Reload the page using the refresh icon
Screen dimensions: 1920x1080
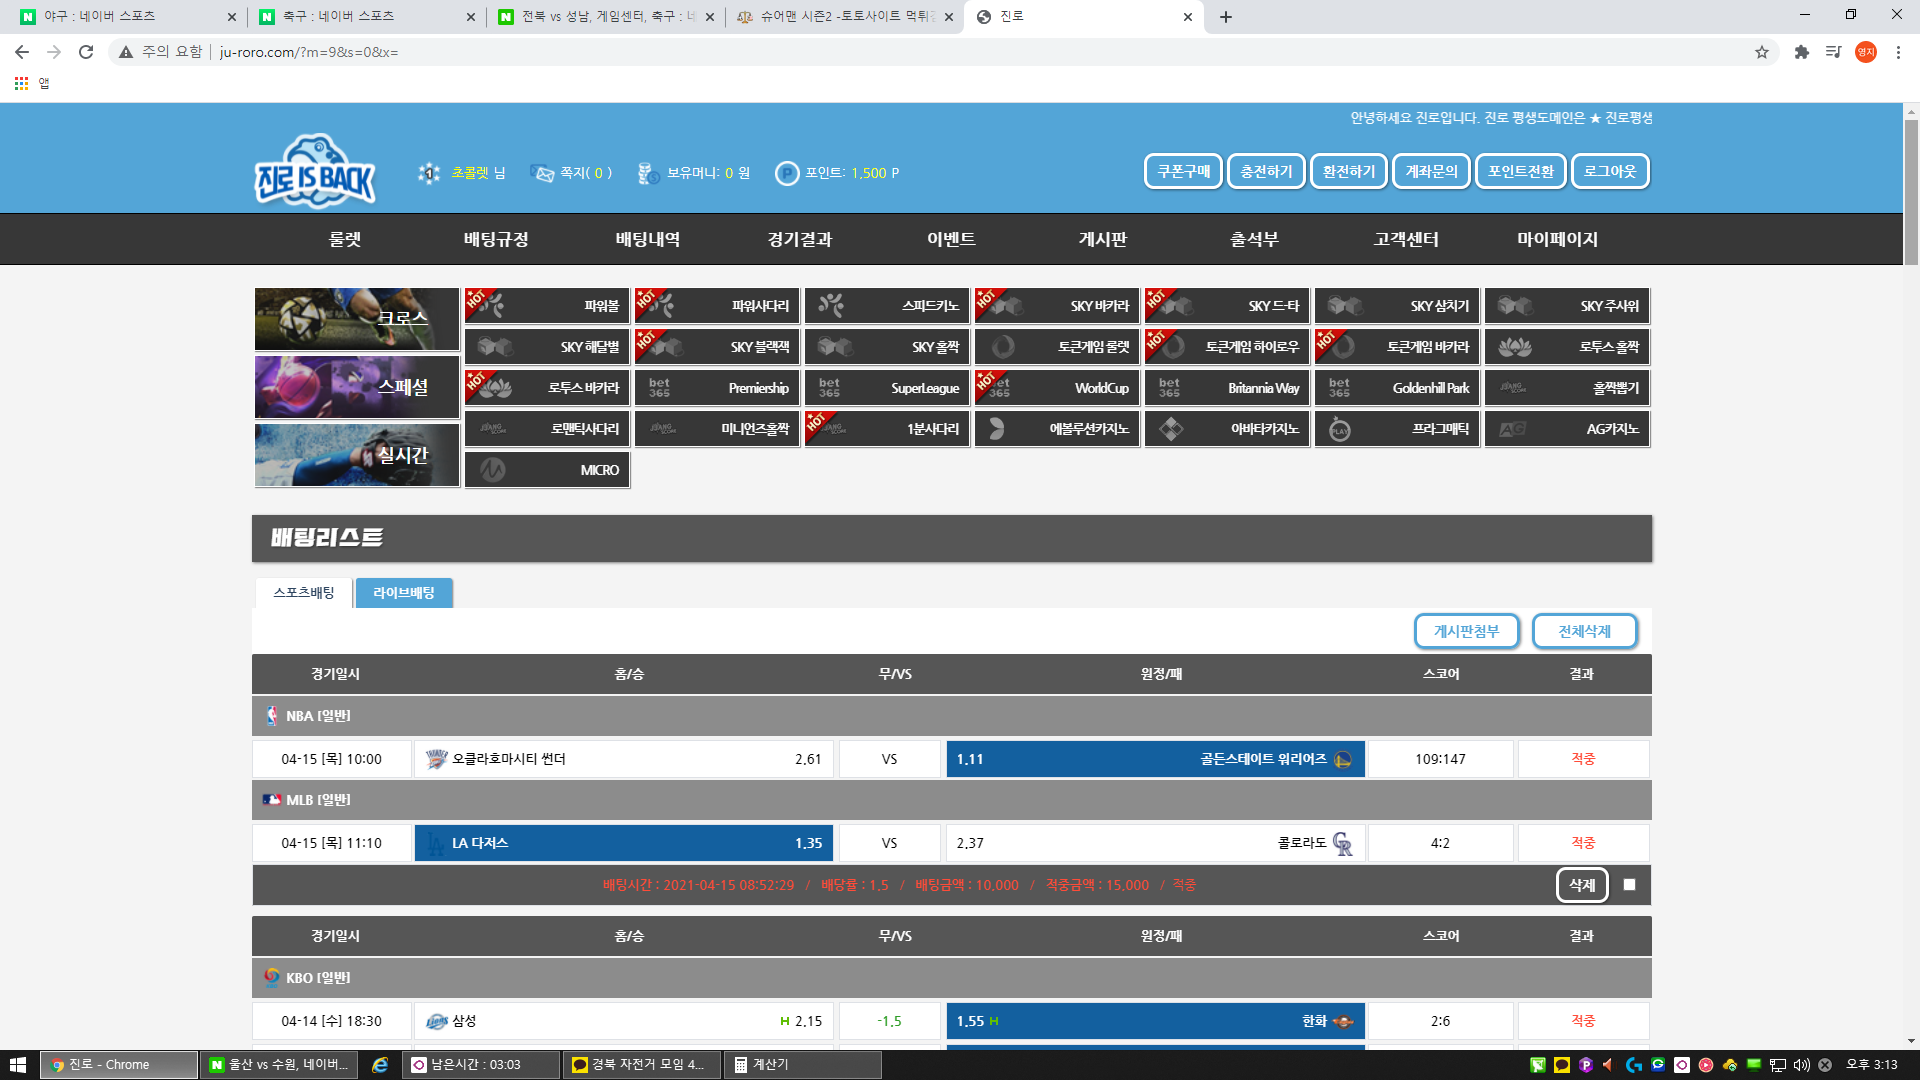86,52
